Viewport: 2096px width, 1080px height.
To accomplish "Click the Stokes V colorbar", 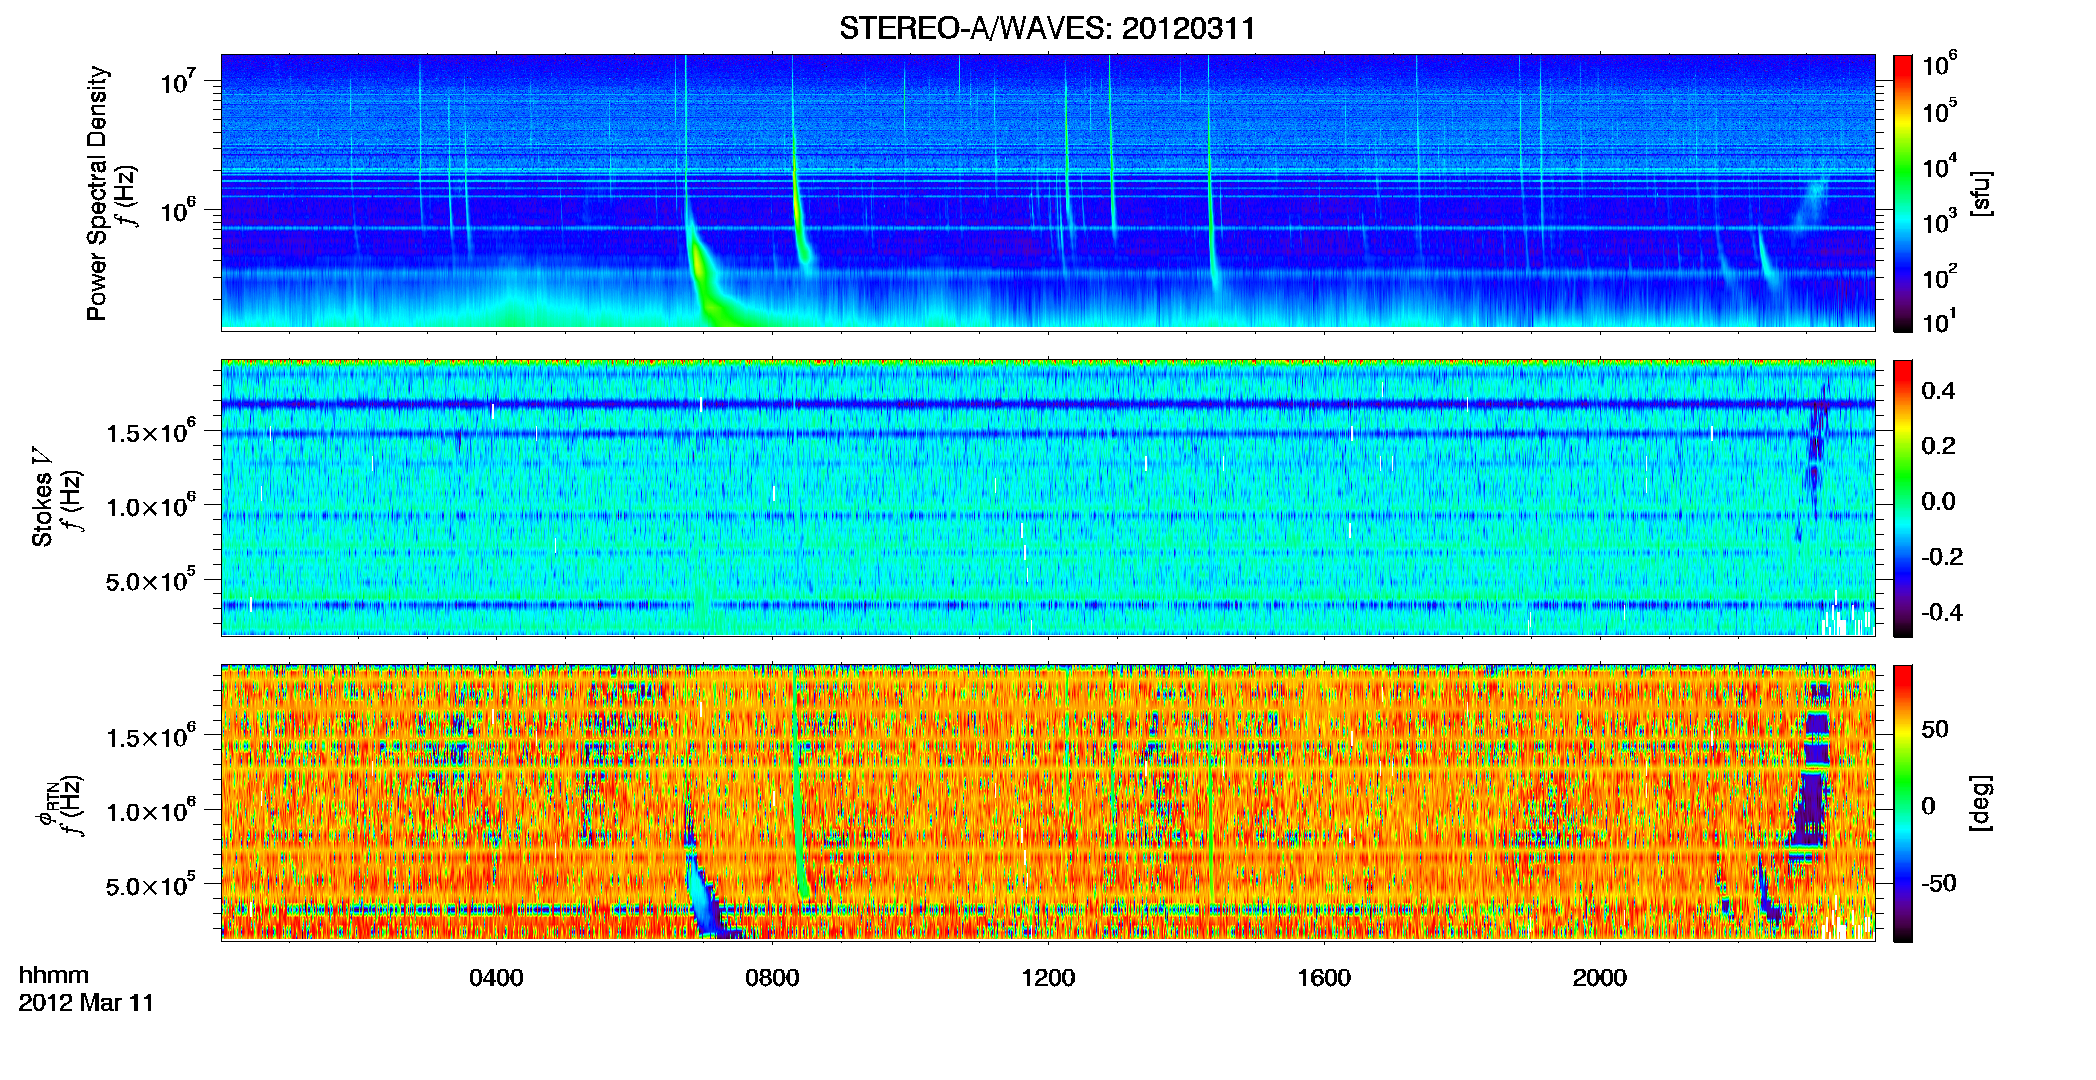I will [x=1903, y=498].
